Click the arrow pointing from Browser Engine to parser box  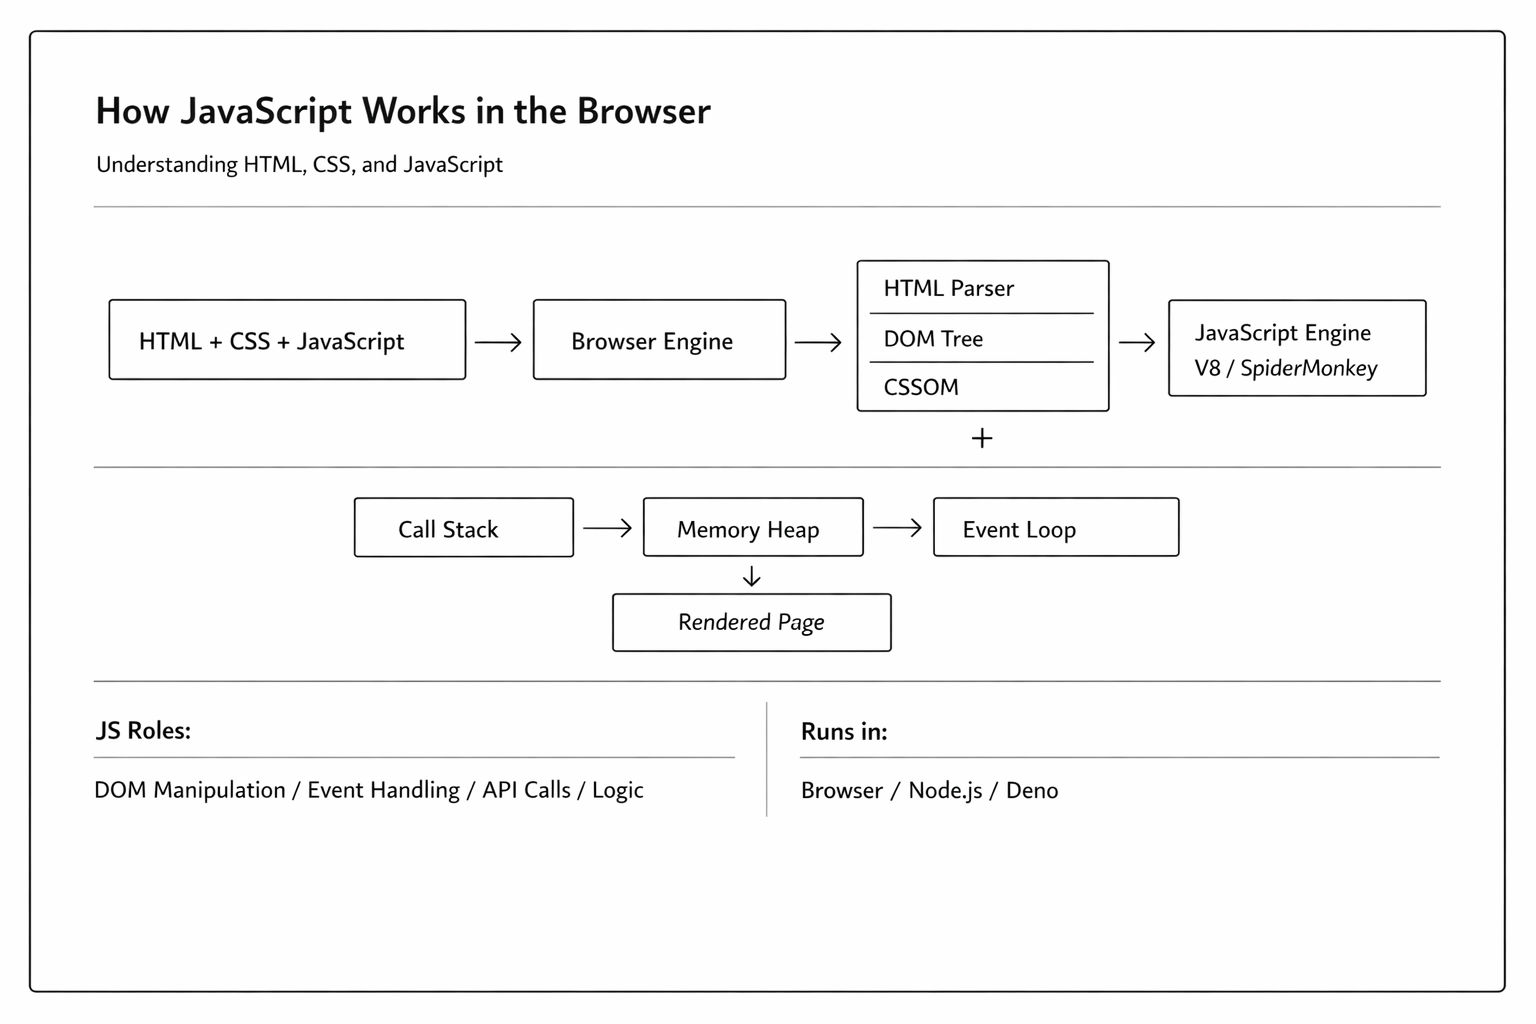(x=818, y=342)
